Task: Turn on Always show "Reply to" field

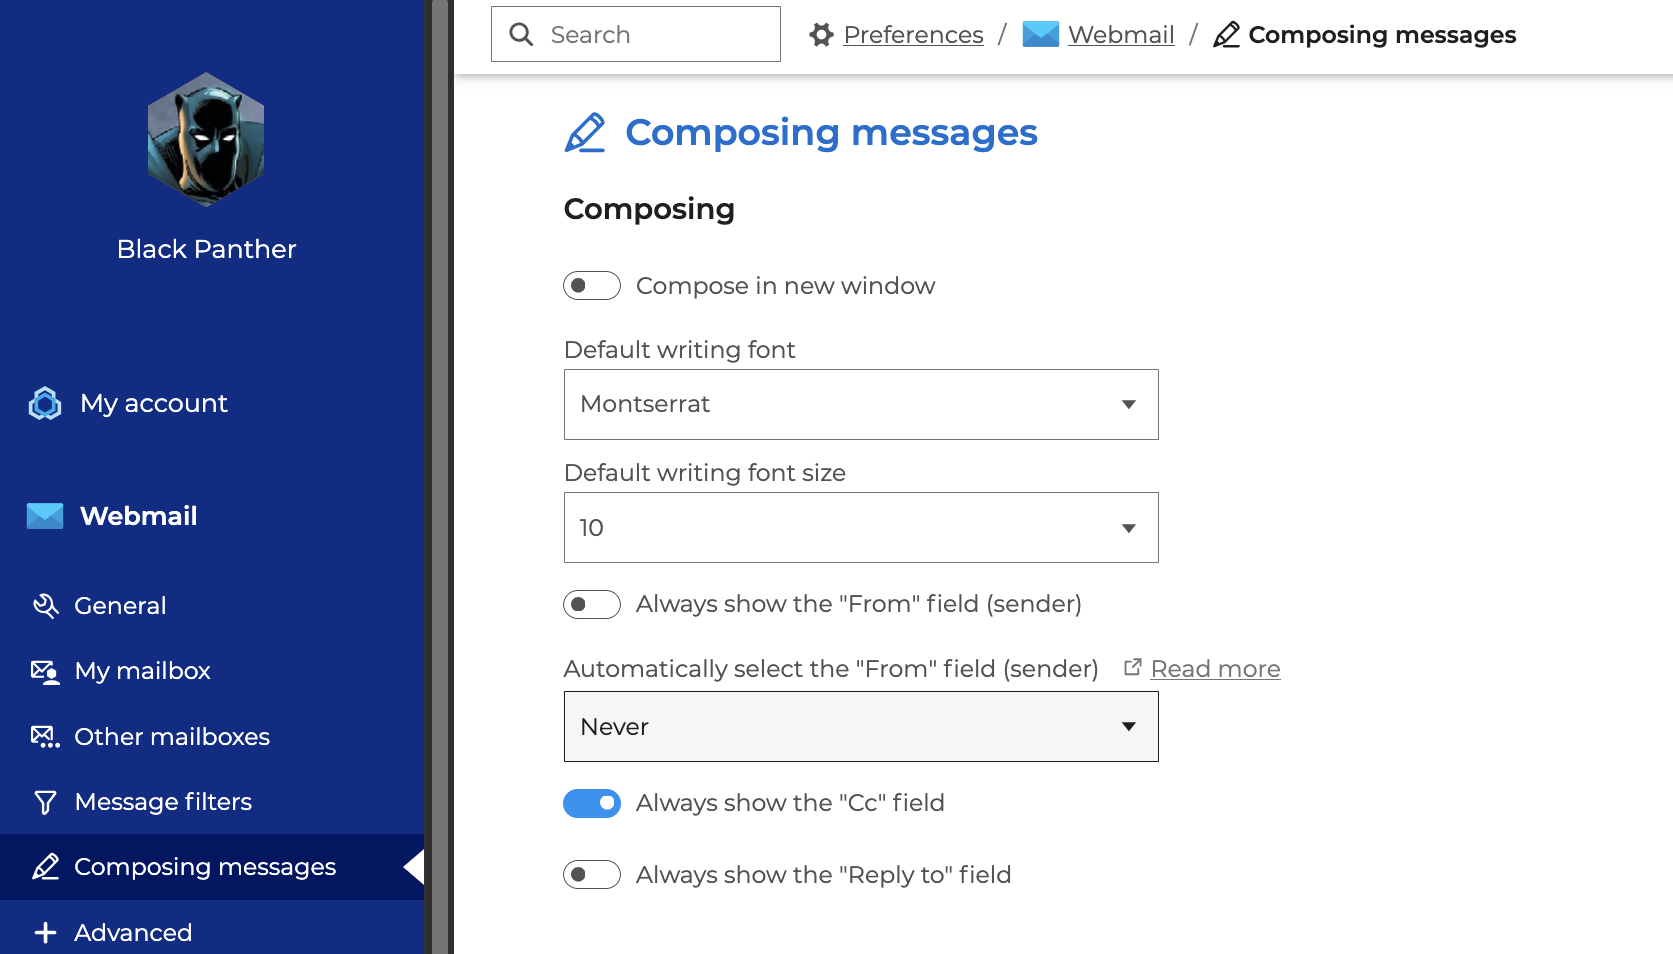Action: pyautogui.click(x=592, y=875)
